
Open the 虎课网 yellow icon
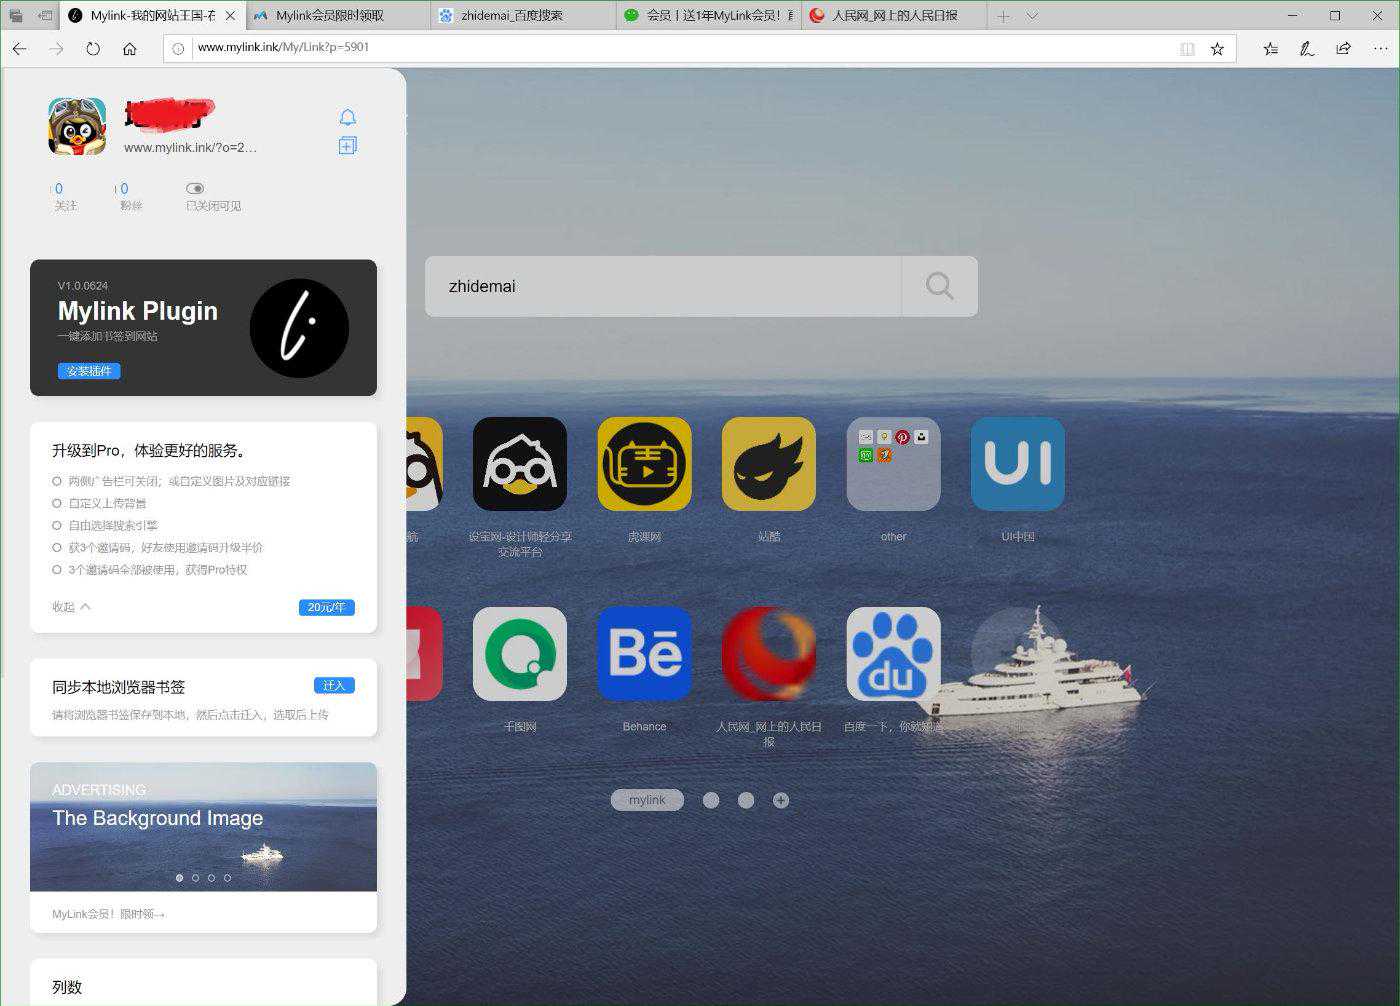click(644, 464)
